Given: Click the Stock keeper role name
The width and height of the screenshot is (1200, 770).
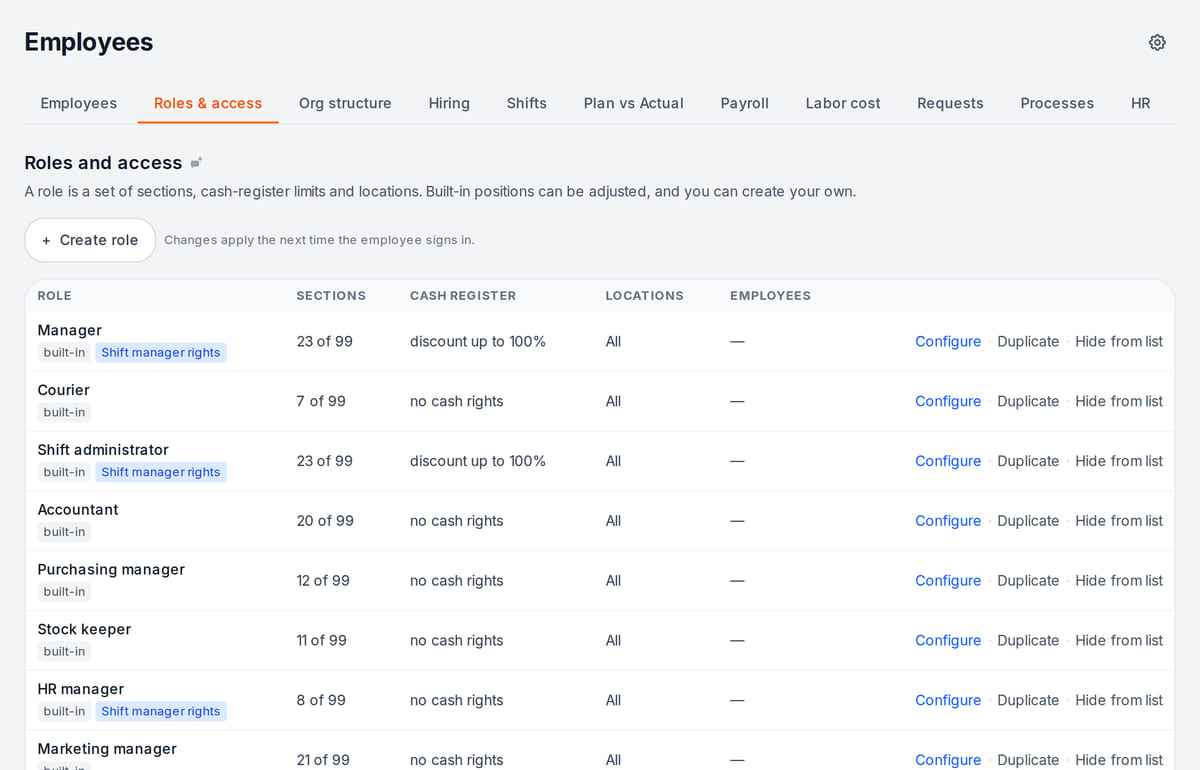Looking at the screenshot, I should [x=84, y=630].
